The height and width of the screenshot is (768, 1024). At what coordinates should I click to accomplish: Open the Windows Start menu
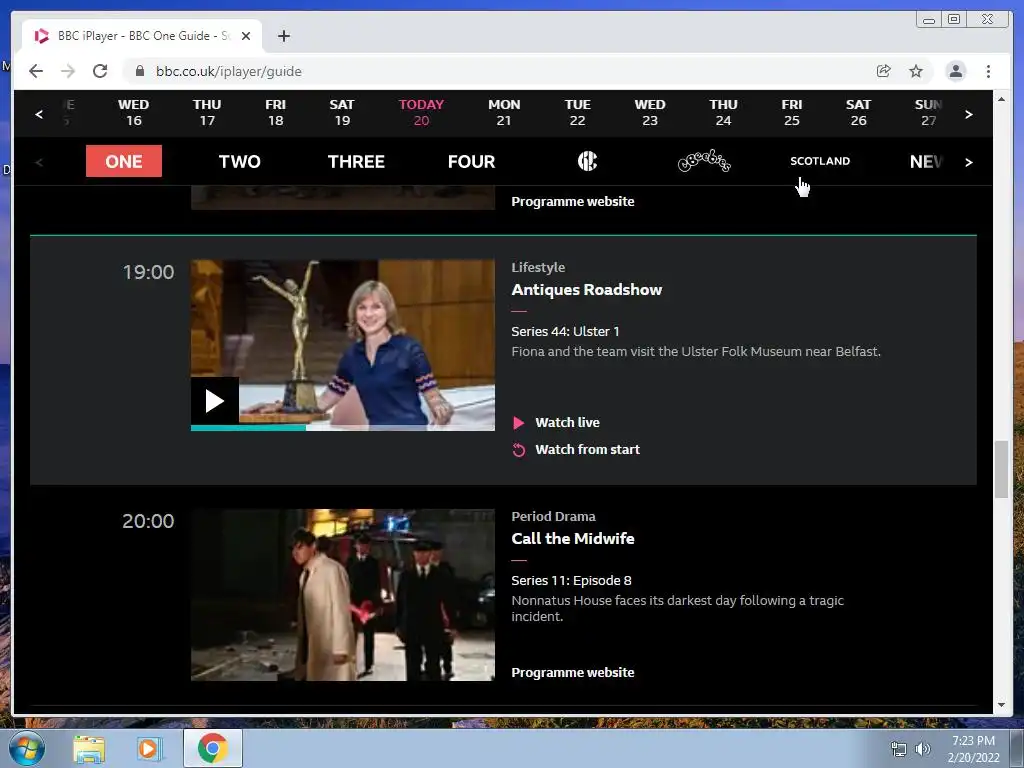(x=26, y=748)
